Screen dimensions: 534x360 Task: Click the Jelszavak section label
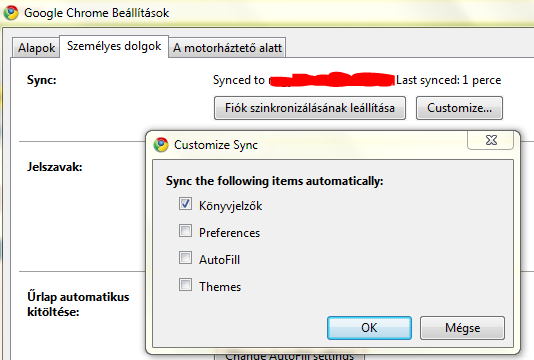54,167
